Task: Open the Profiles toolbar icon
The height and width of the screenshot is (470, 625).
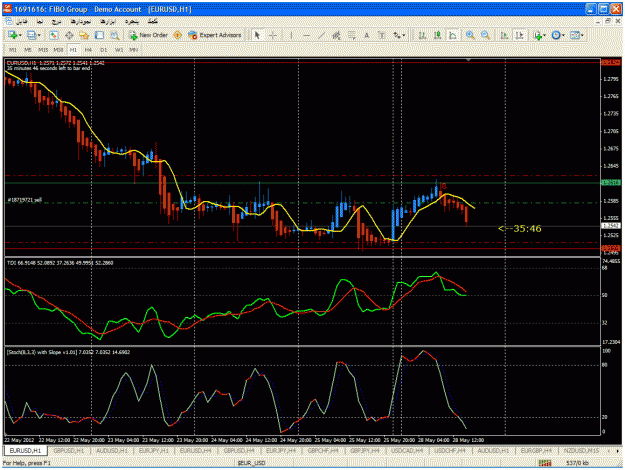Action: (x=31, y=35)
